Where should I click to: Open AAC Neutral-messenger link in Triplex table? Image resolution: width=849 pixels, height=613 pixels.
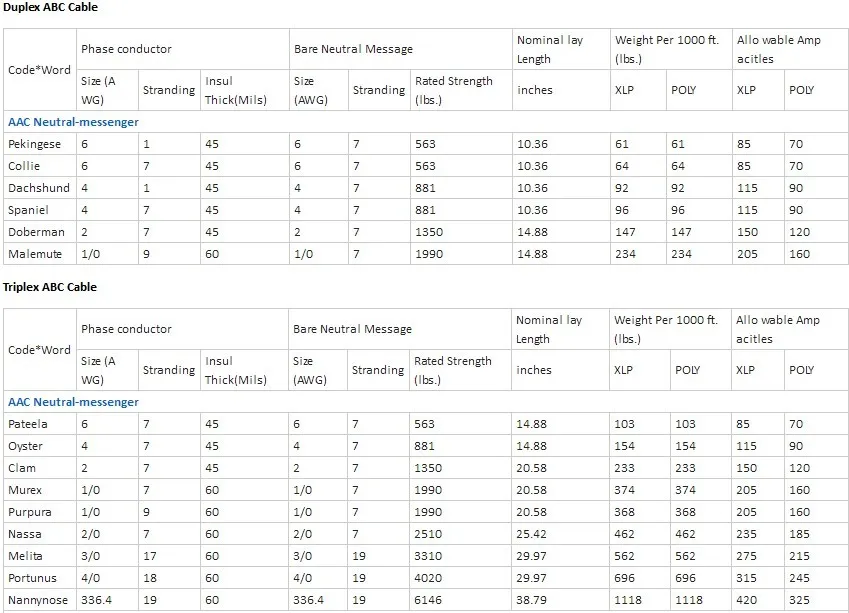click(73, 402)
